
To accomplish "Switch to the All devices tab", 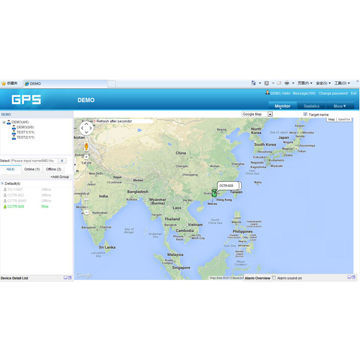I will [x=11, y=169].
